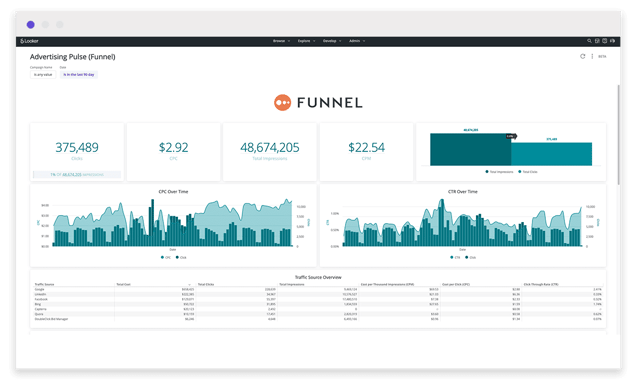Expand the Browse dropdown arrow
The width and height of the screenshot is (639, 392).
pos(289,41)
